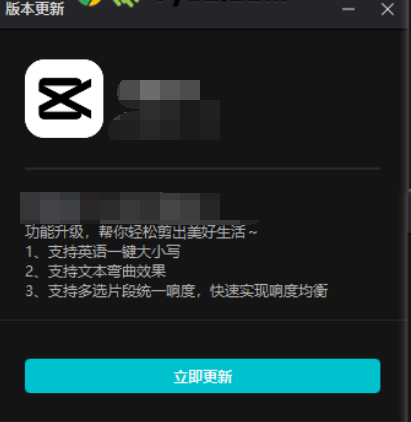Click the 版本更新 title text

[35, 9]
